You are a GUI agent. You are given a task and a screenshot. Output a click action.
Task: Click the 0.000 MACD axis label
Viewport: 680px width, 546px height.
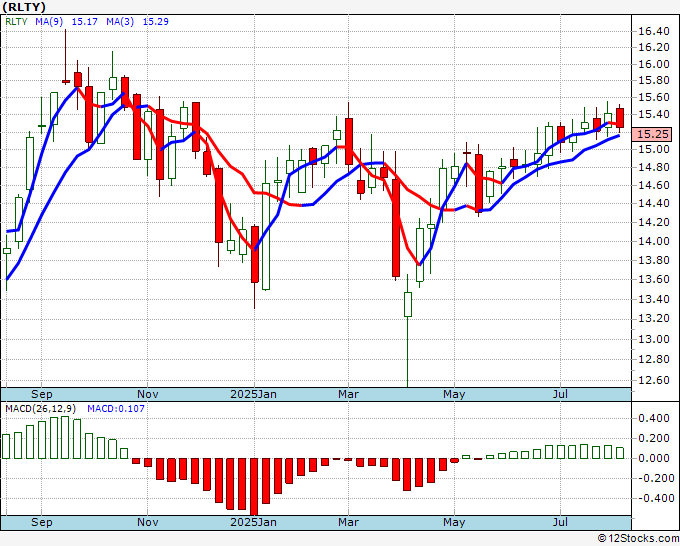[654, 458]
